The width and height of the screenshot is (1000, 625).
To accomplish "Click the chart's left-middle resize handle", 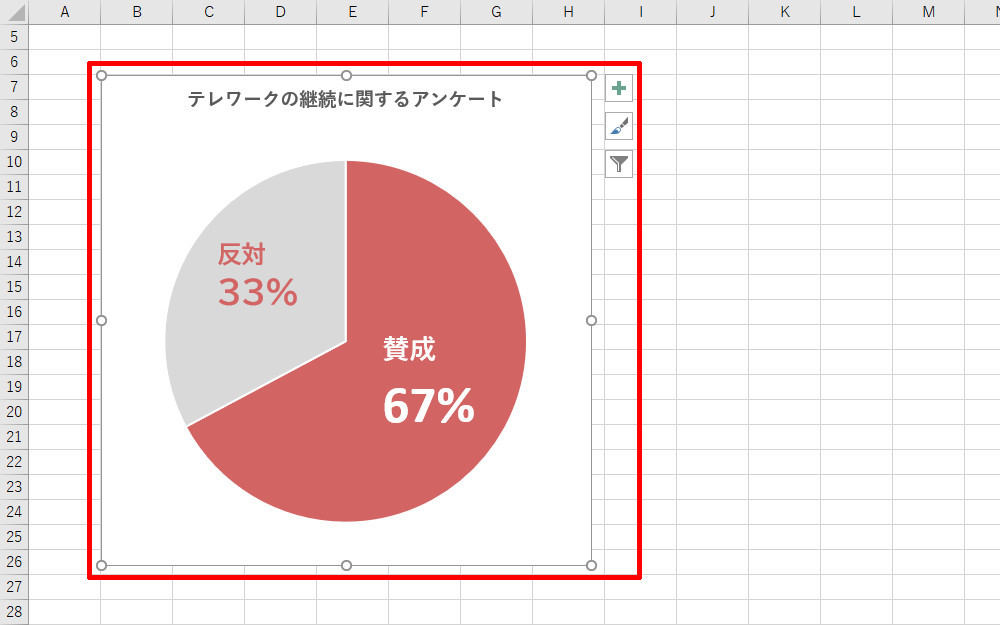I will click(101, 320).
